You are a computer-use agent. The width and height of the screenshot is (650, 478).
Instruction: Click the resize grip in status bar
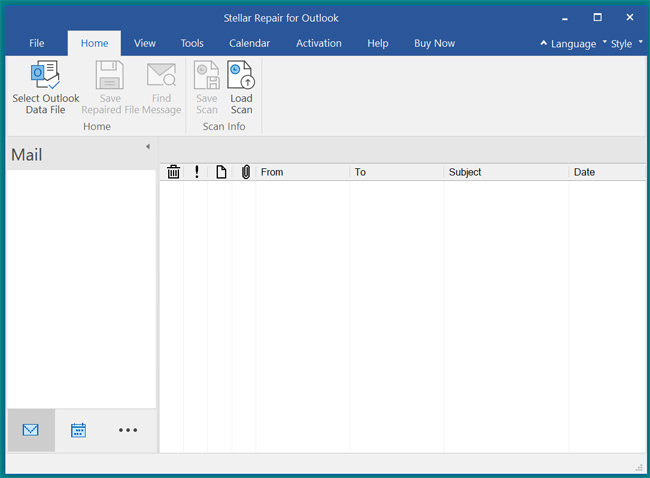click(639, 468)
